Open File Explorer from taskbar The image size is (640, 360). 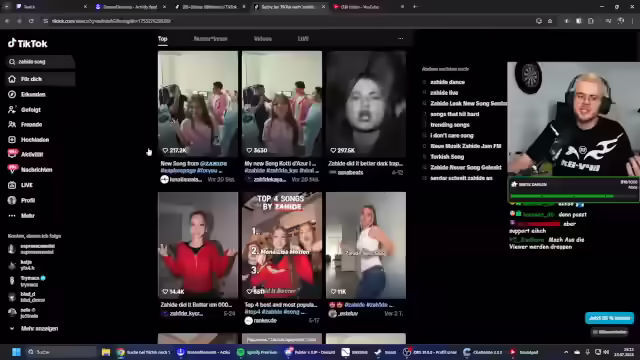(106, 352)
